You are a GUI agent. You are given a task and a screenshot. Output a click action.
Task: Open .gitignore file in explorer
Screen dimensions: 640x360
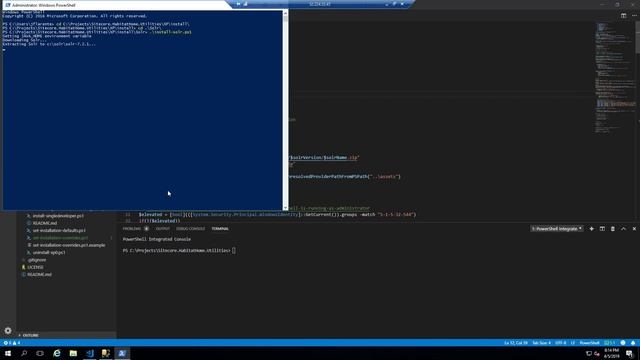37,260
